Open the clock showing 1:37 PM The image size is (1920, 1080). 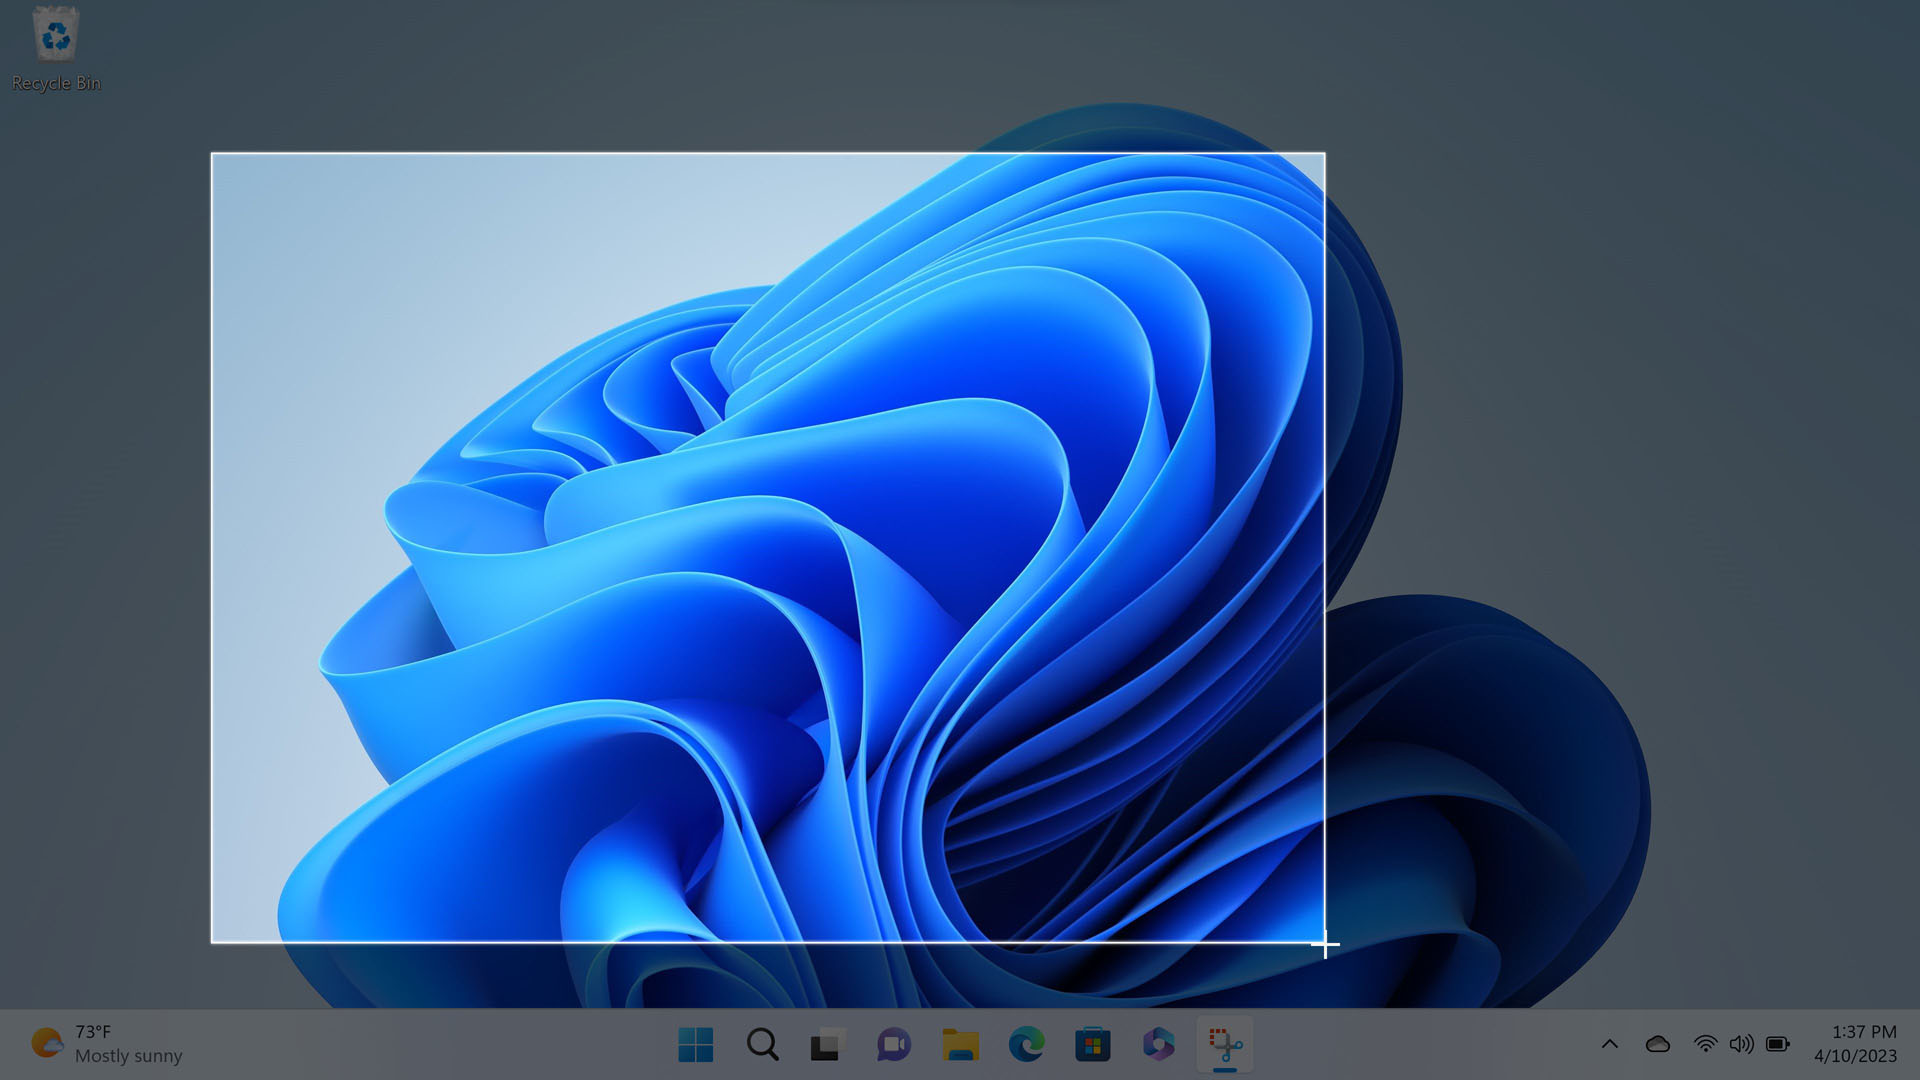[x=1863, y=1032]
